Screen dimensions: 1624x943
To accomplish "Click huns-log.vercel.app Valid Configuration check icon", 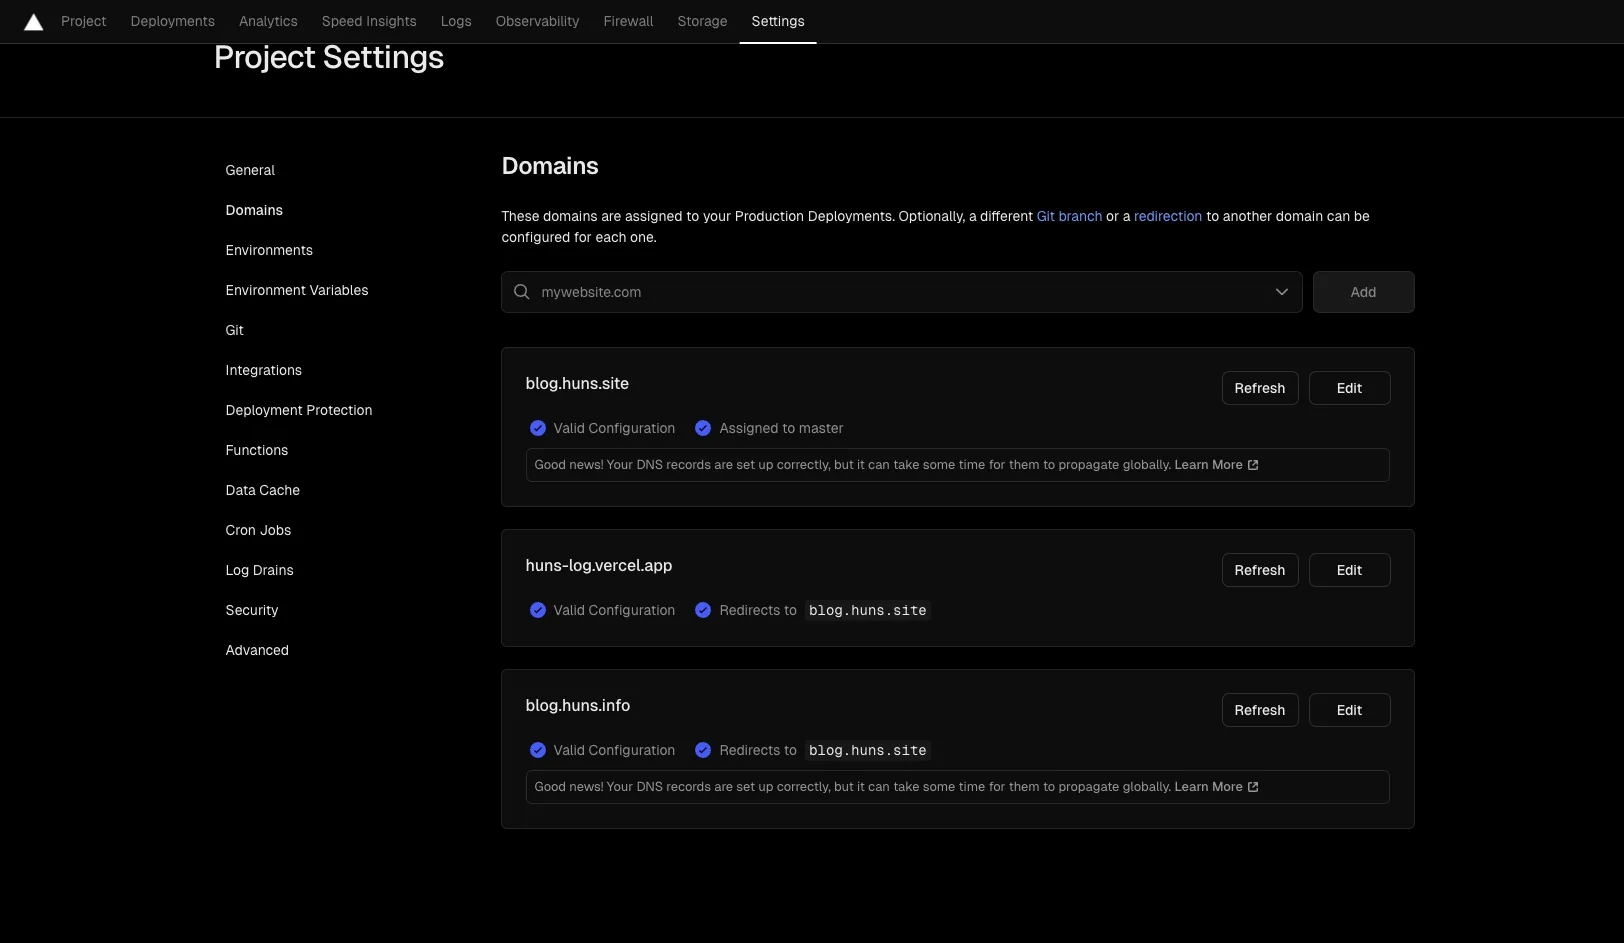I will pos(538,610).
